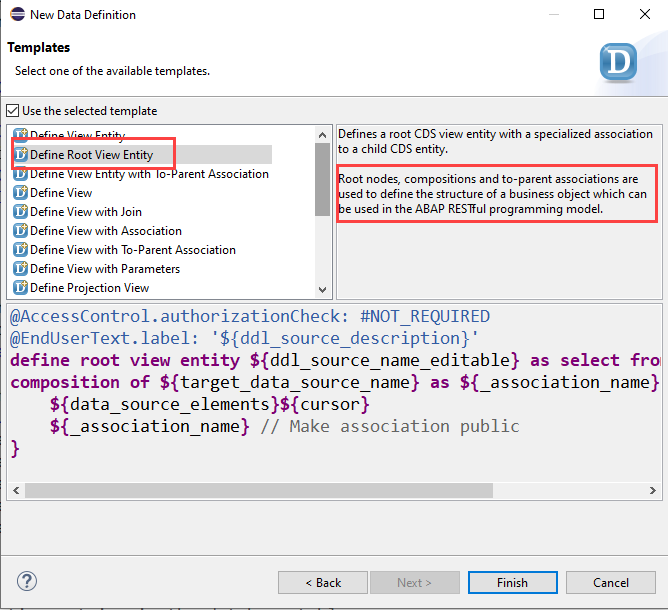Click the Define View with Parameters icon
The height and width of the screenshot is (610, 668).
20,269
